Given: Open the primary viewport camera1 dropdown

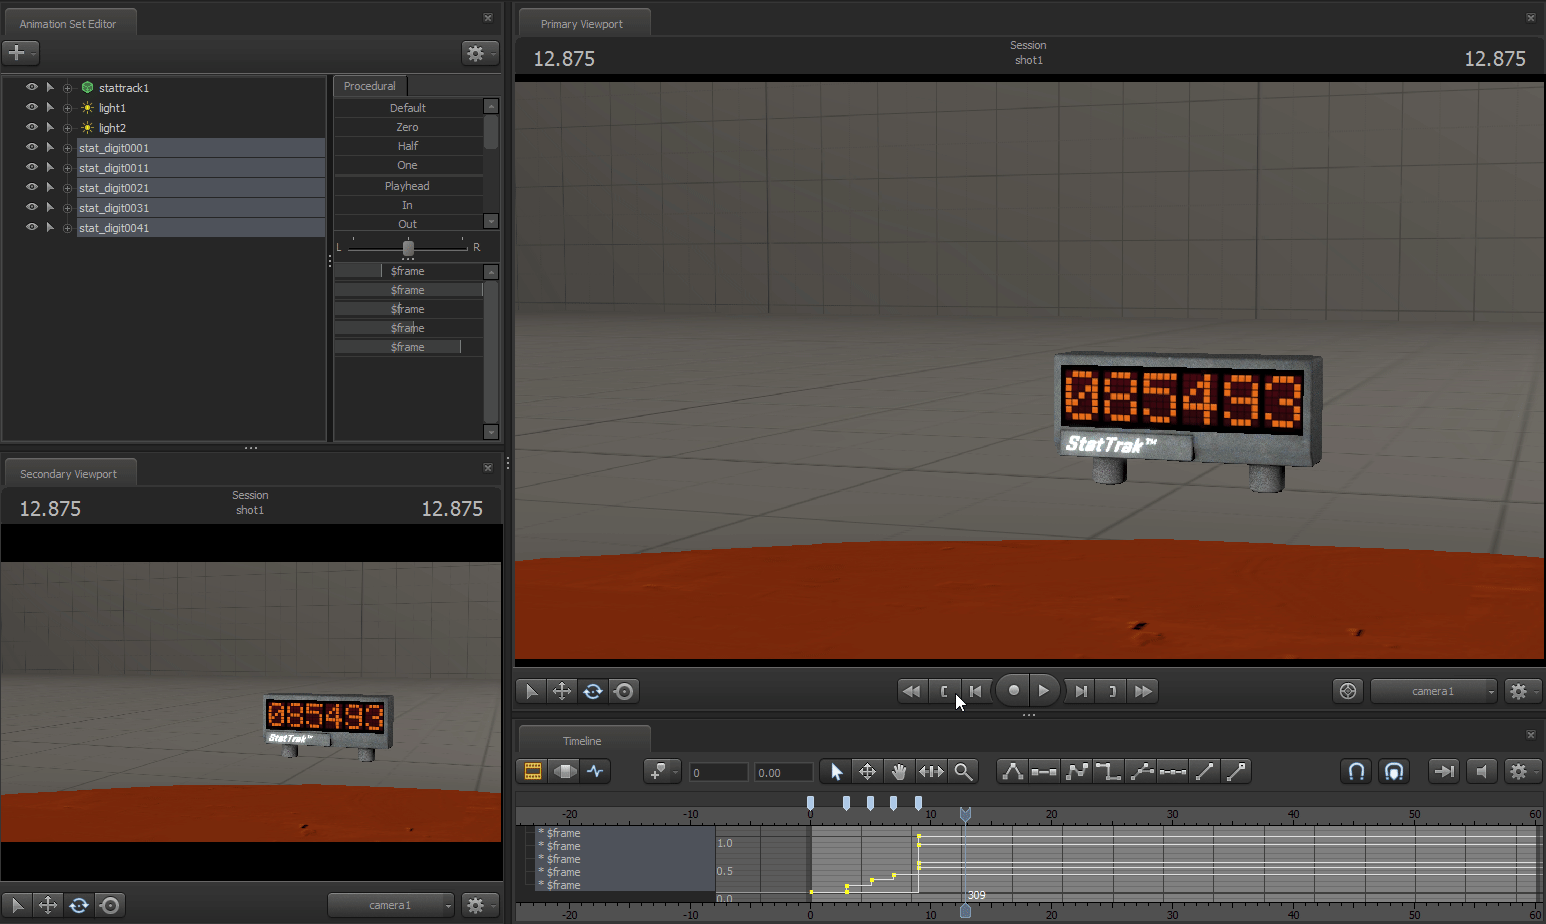Looking at the screenshot, I should (x=1434, y=691).
